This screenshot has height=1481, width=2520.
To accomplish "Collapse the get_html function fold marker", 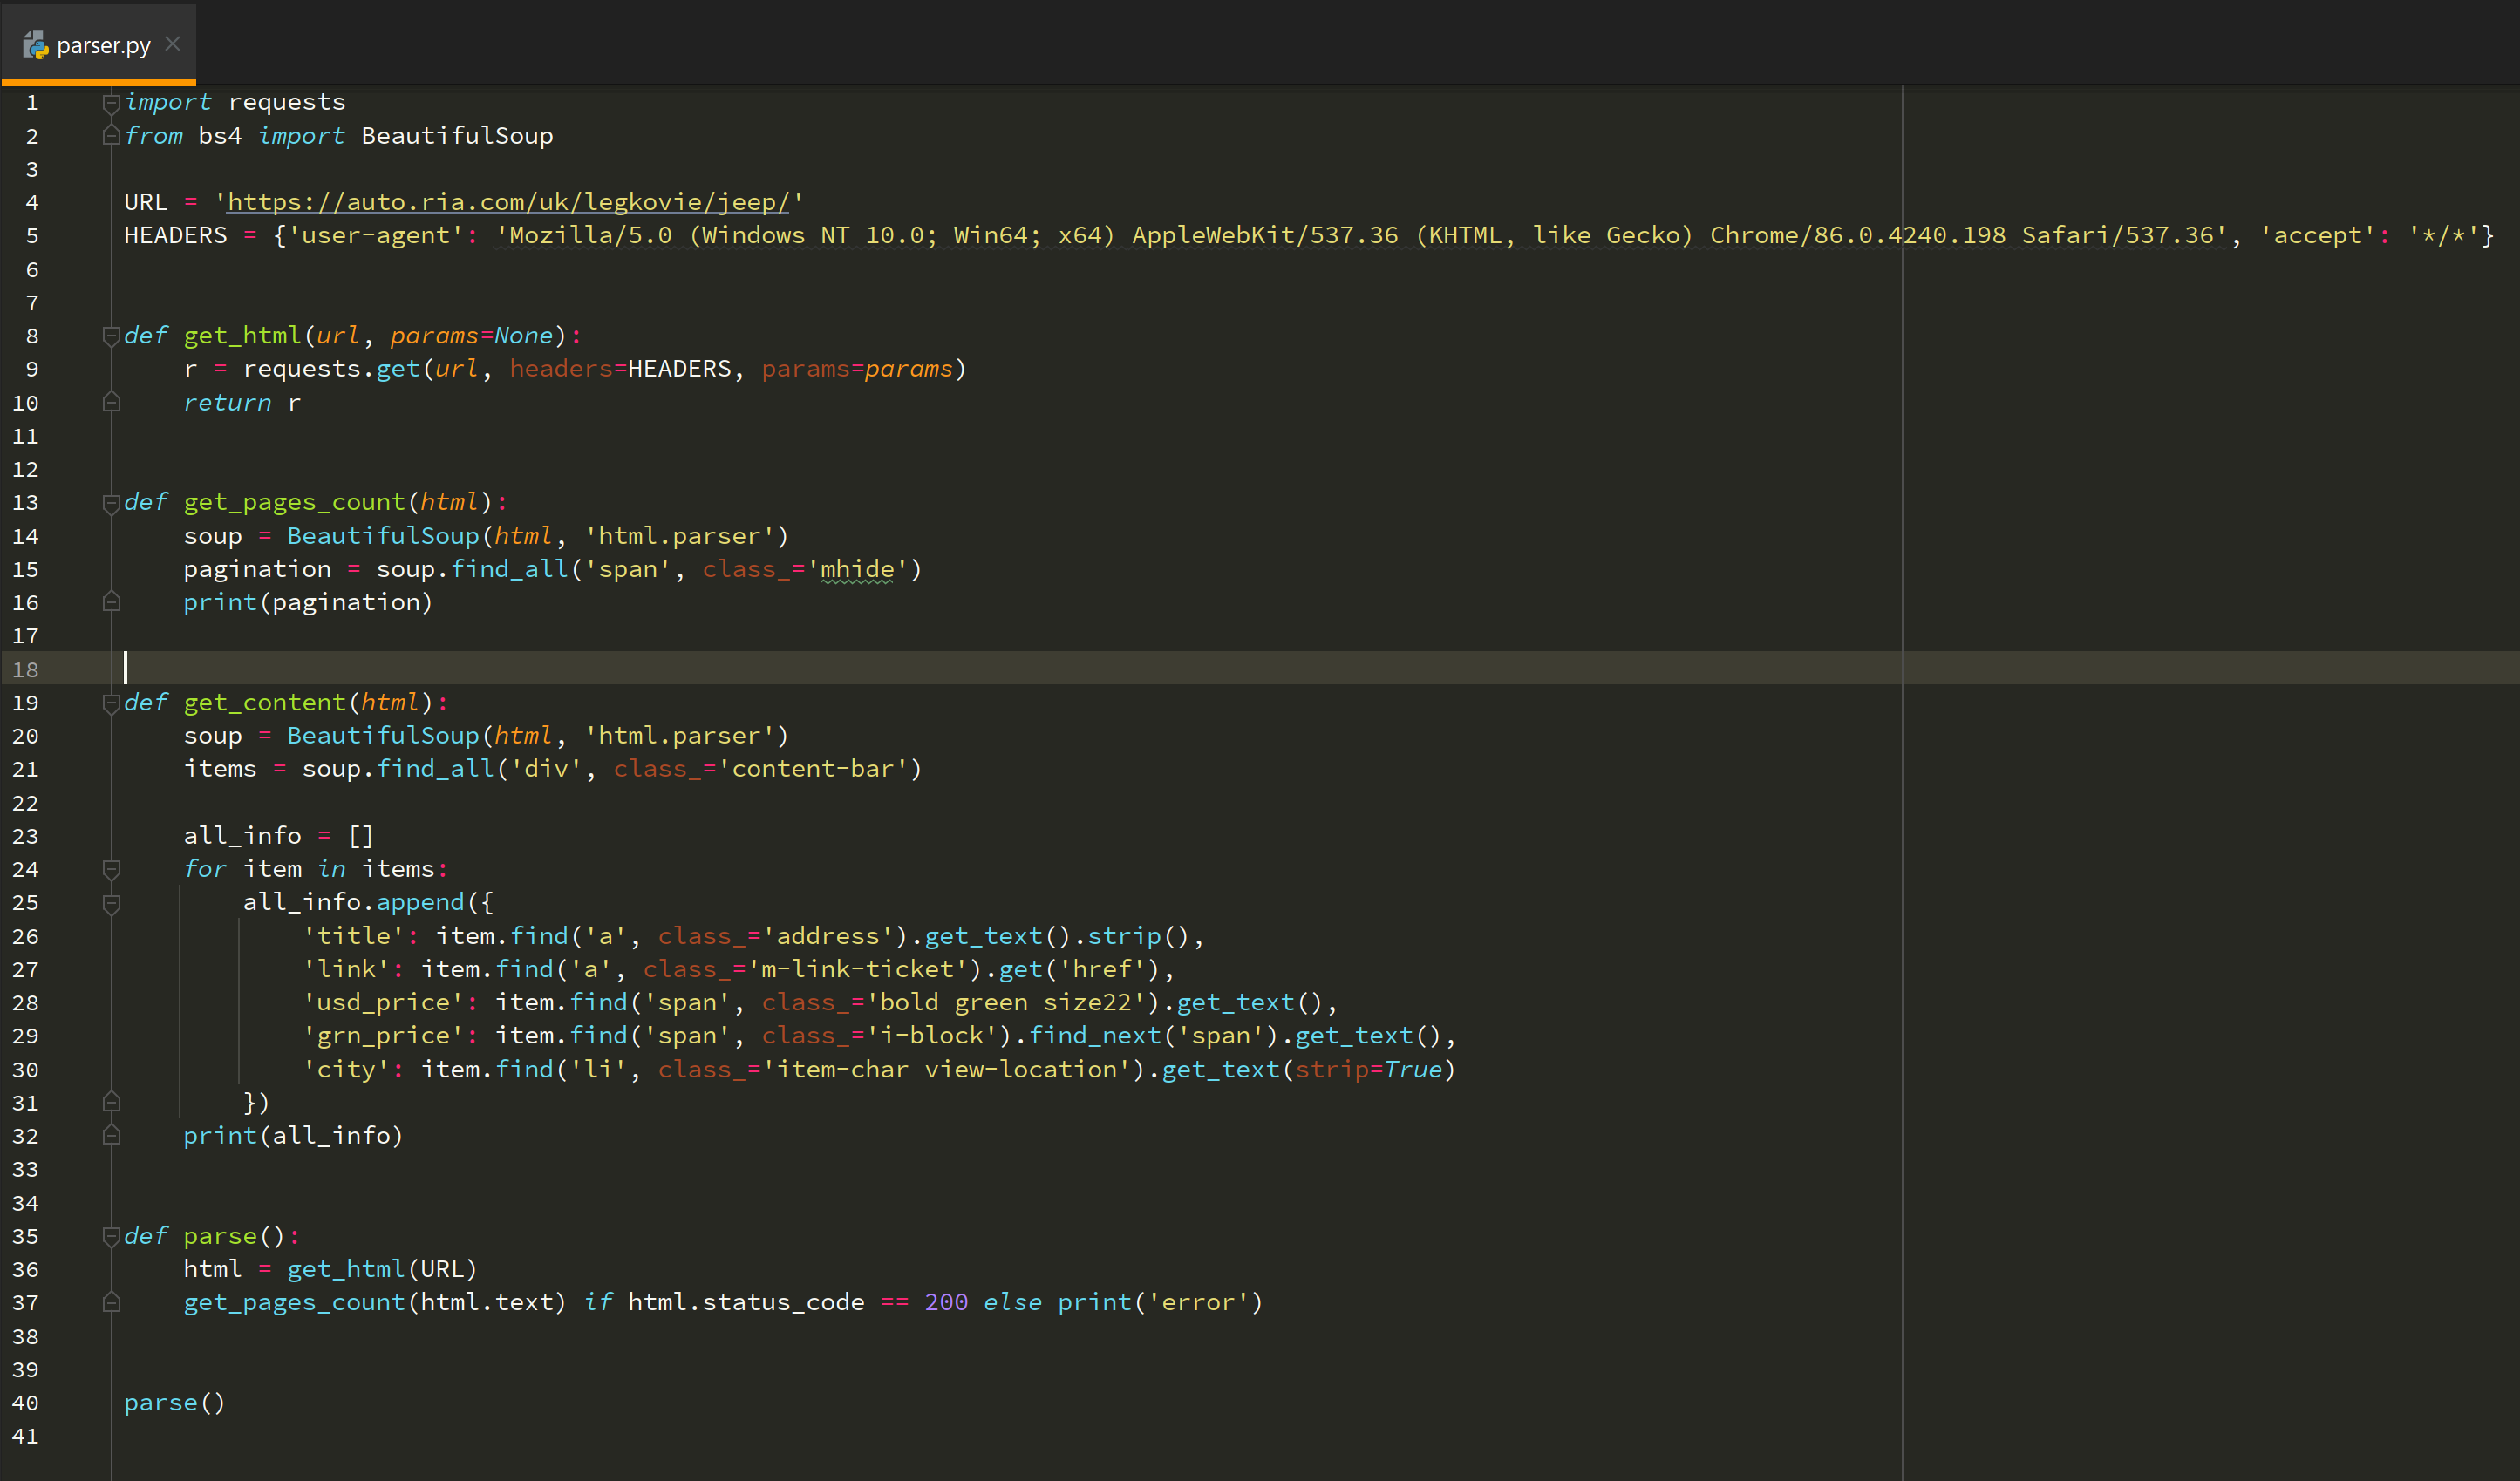I will pos(111,336).
